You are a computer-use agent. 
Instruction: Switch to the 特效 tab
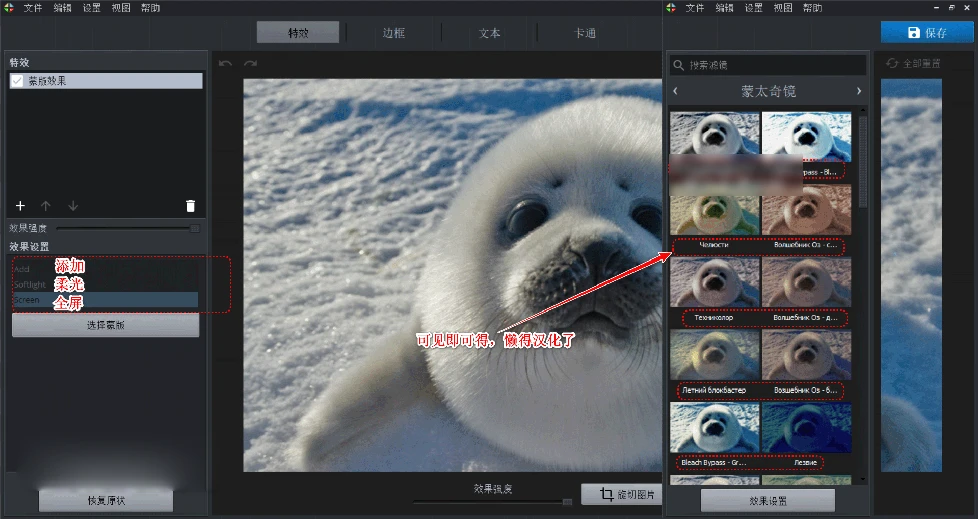tap(298, 32)
